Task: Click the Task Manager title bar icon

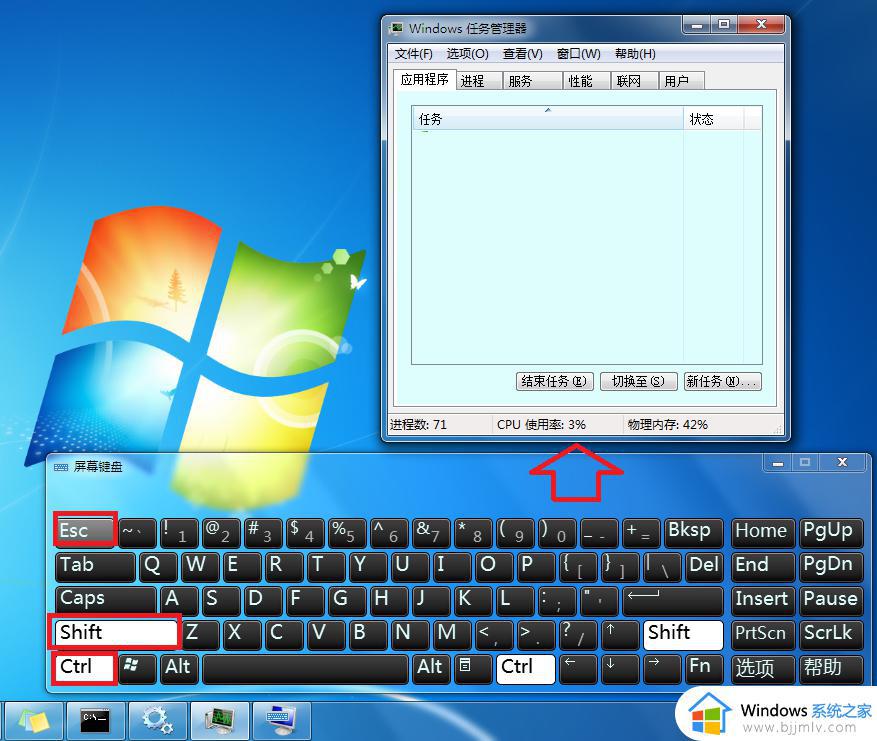Action: click(396, 27)
